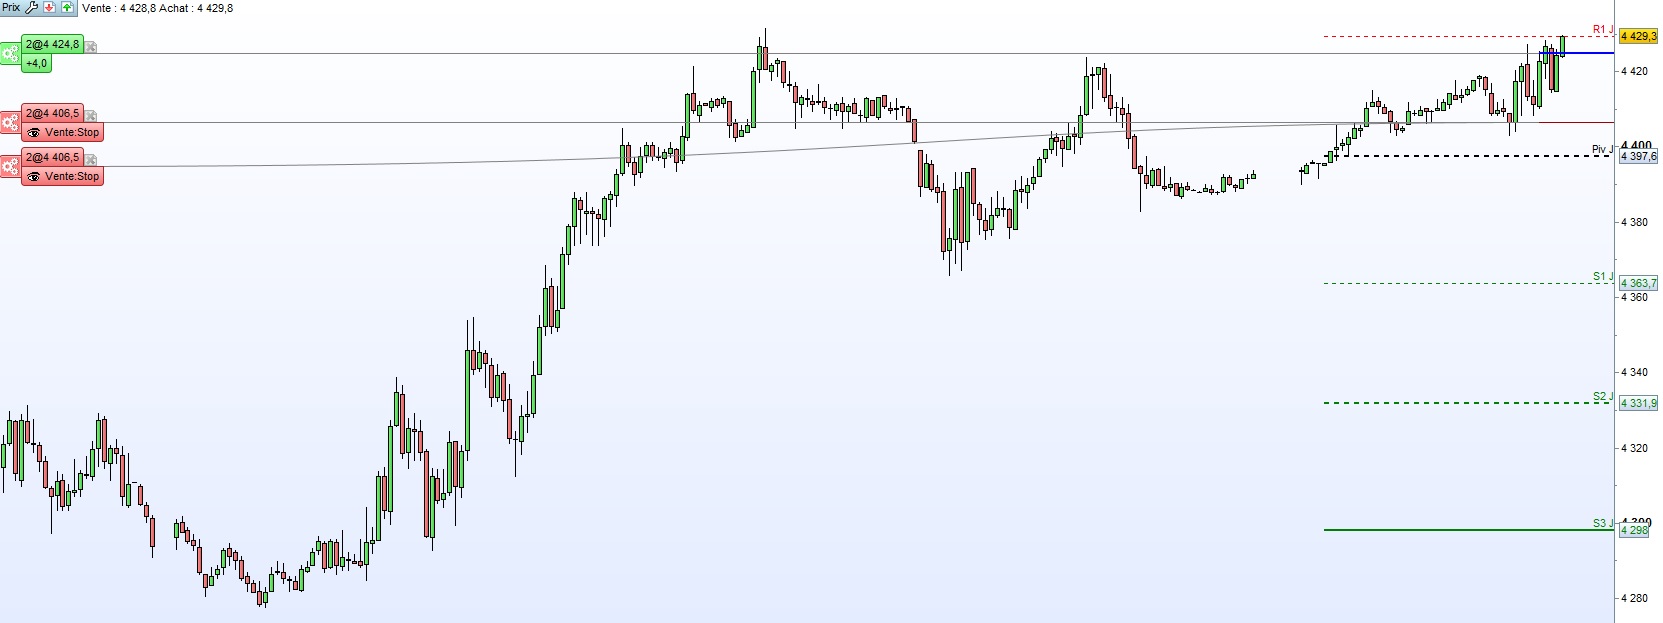
Task: Click the yellow 4 429,3 current price tag
Action: [x=1638, y=37]
